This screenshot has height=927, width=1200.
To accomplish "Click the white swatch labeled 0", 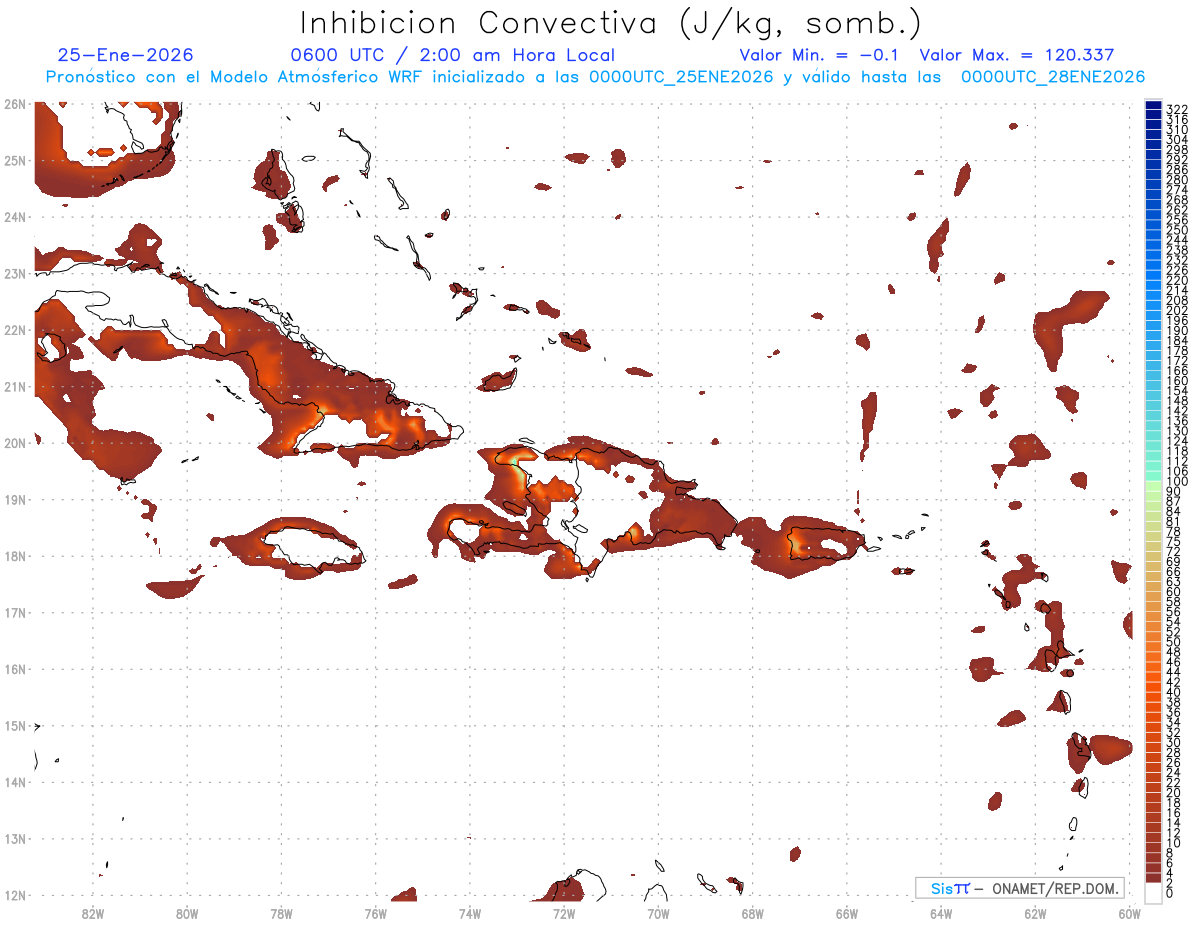I will [1154, 892].
